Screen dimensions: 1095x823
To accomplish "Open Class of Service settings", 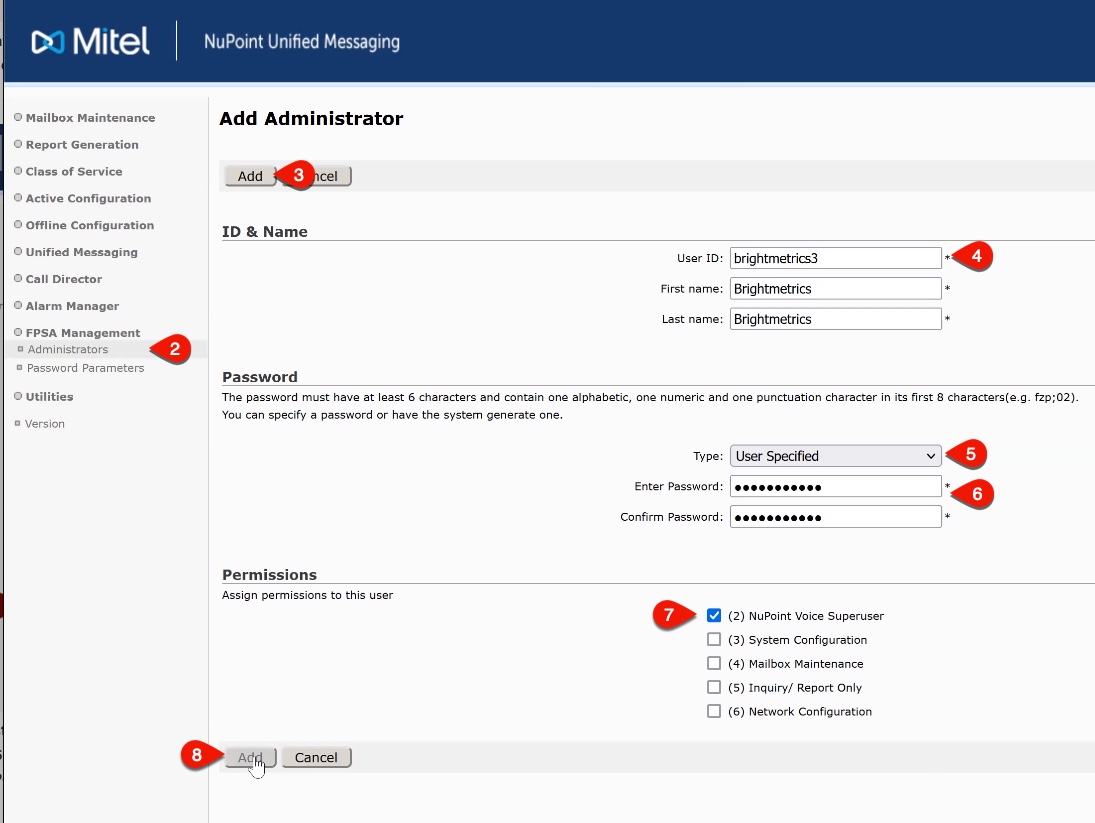I will pyautogui.click(x=71, y=171).
